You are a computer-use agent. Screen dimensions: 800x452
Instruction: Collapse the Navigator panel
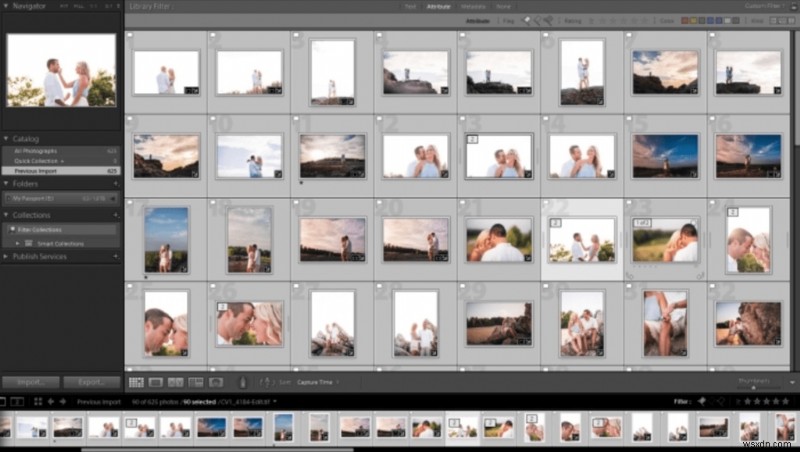(7, 6)
